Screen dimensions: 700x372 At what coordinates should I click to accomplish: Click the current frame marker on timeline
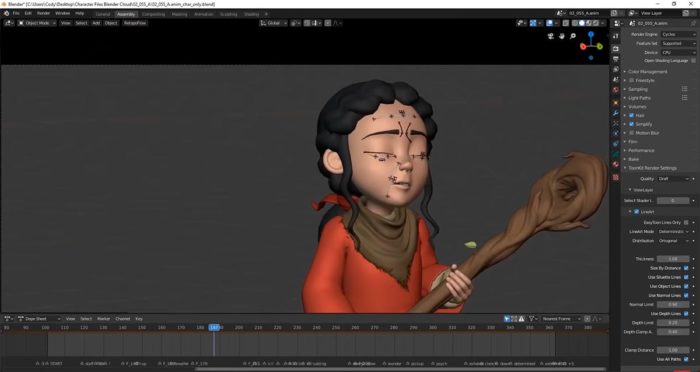click(214, 327)
